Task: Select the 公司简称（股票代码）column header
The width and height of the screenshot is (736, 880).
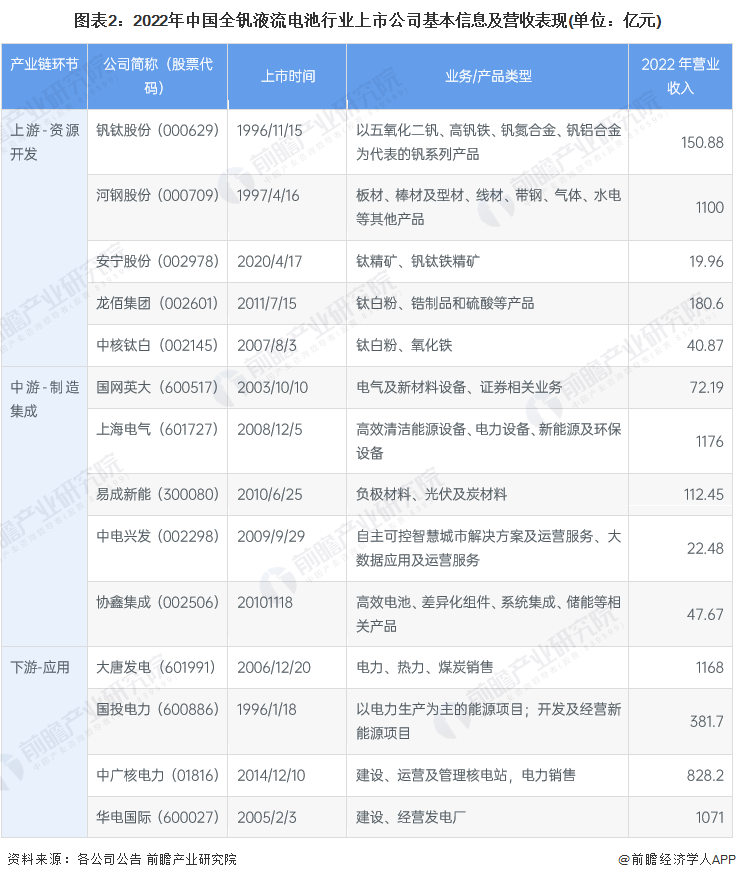Action: [x=158, y=76]
